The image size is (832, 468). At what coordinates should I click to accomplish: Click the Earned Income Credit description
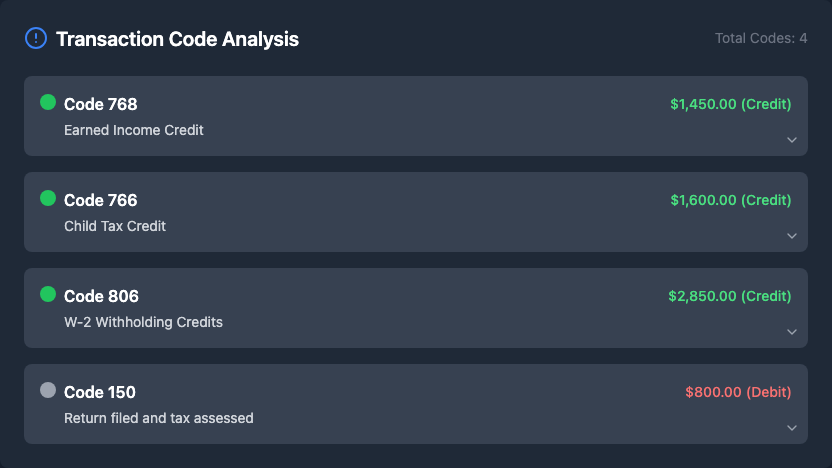pyautogui.click(x=134, y=130)
